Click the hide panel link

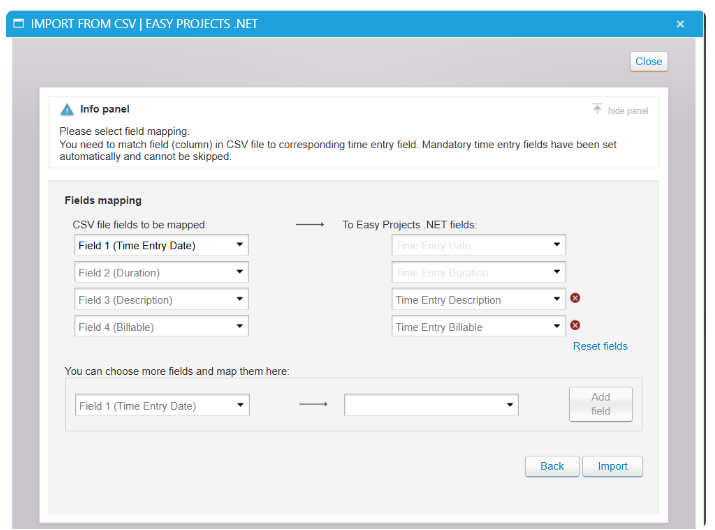(628, 111)
